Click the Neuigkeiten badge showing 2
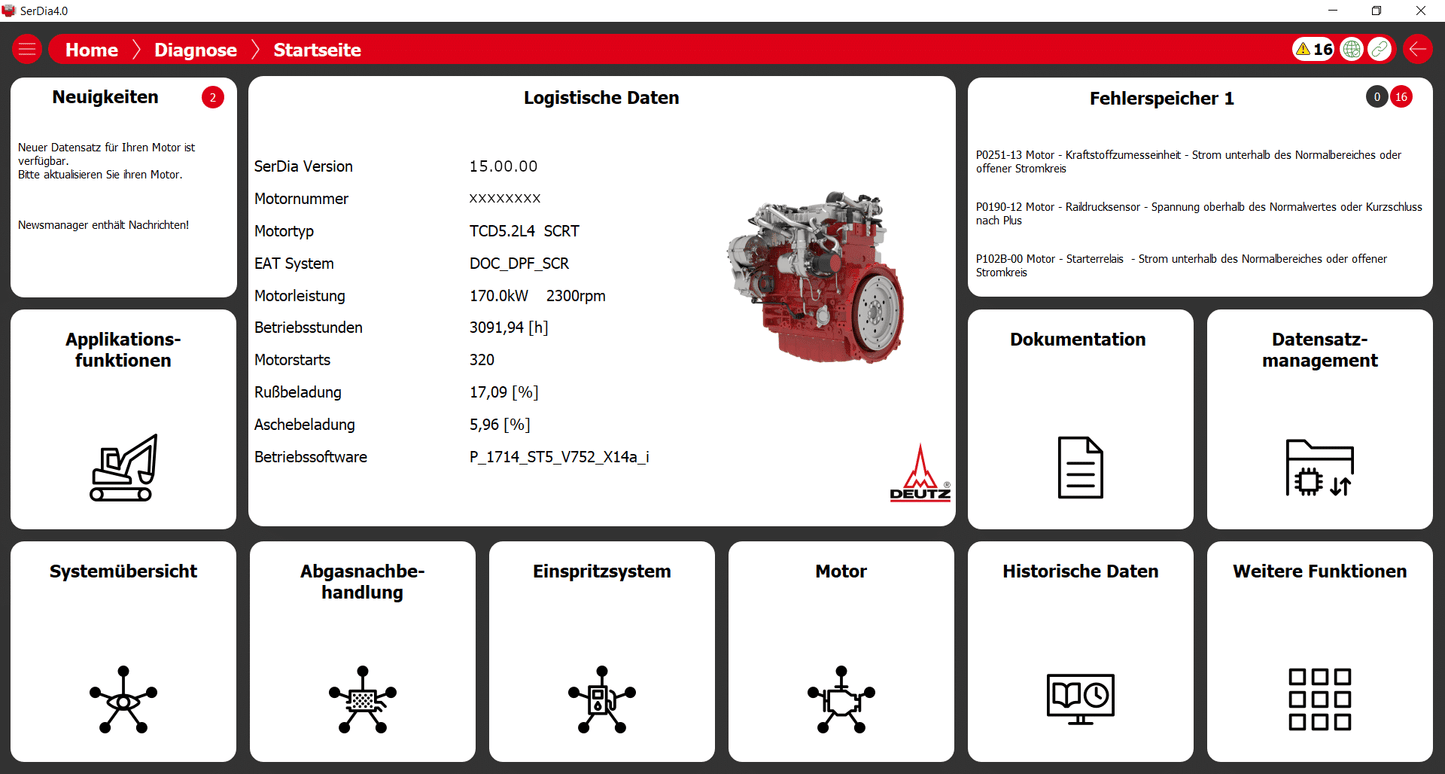The width and height of the screenshot is (1445, 774). 212,97
